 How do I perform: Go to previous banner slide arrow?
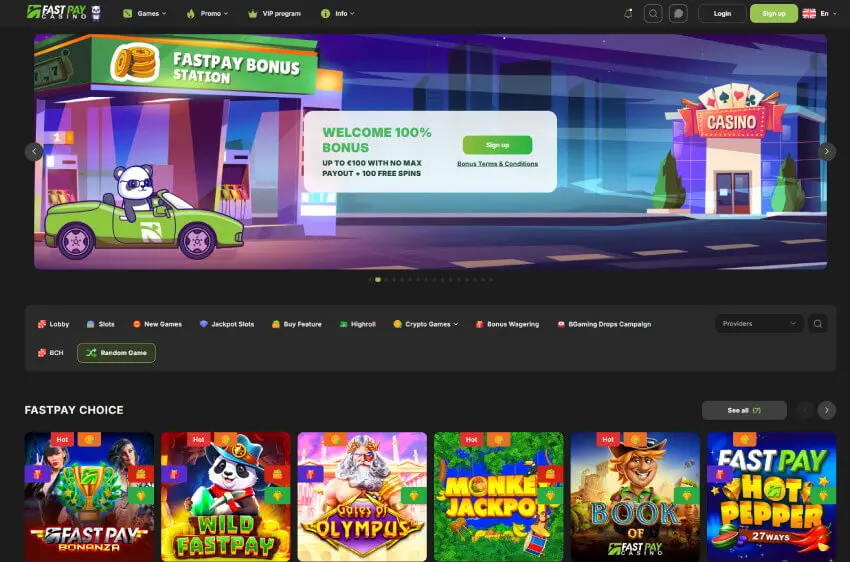(34, 151)
